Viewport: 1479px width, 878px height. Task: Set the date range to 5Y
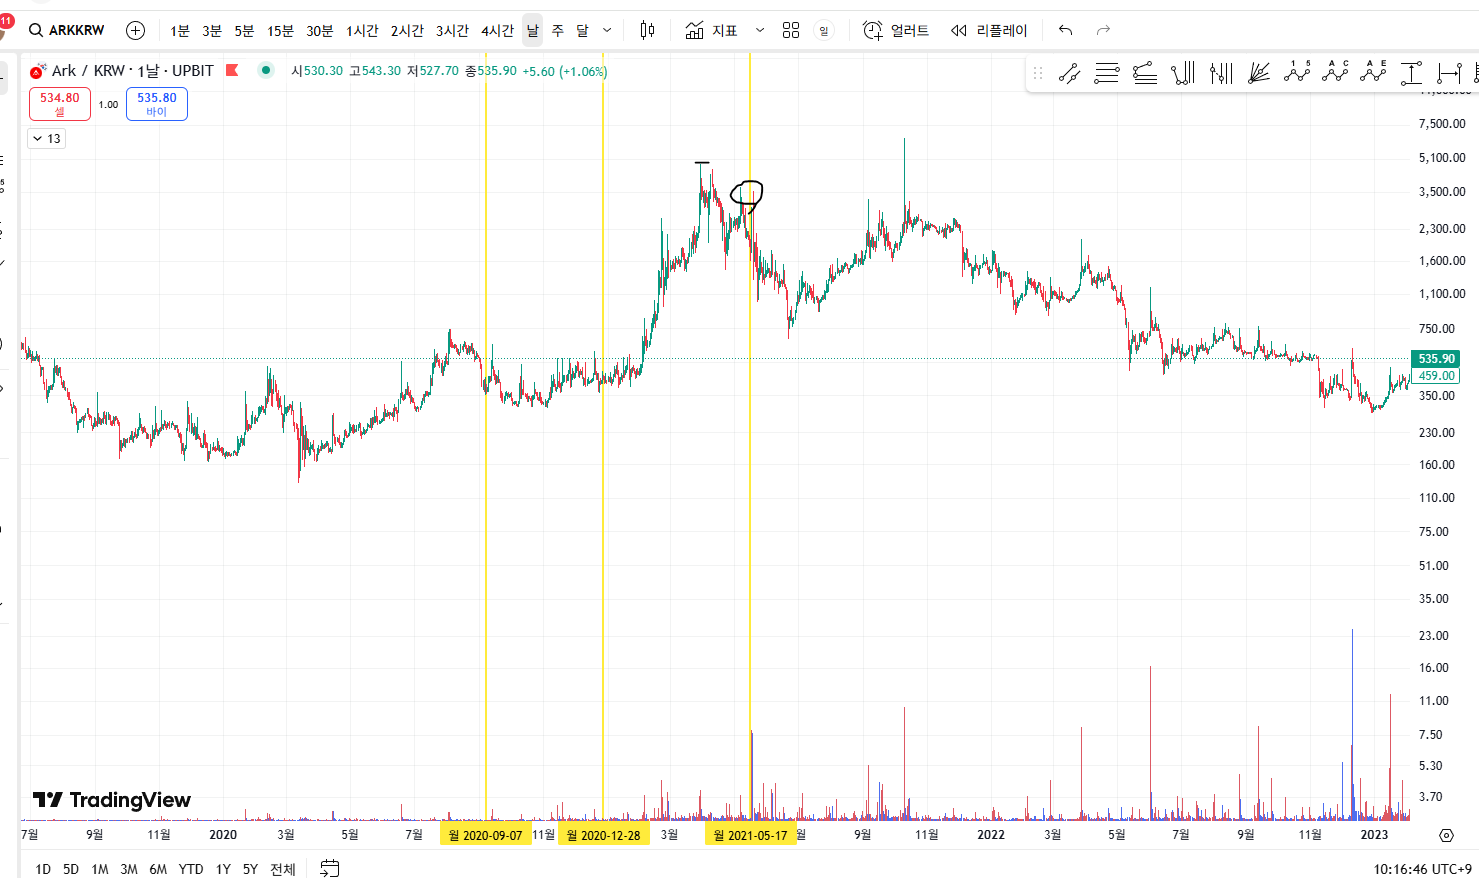pyautogui.click(x=250, y=869)
